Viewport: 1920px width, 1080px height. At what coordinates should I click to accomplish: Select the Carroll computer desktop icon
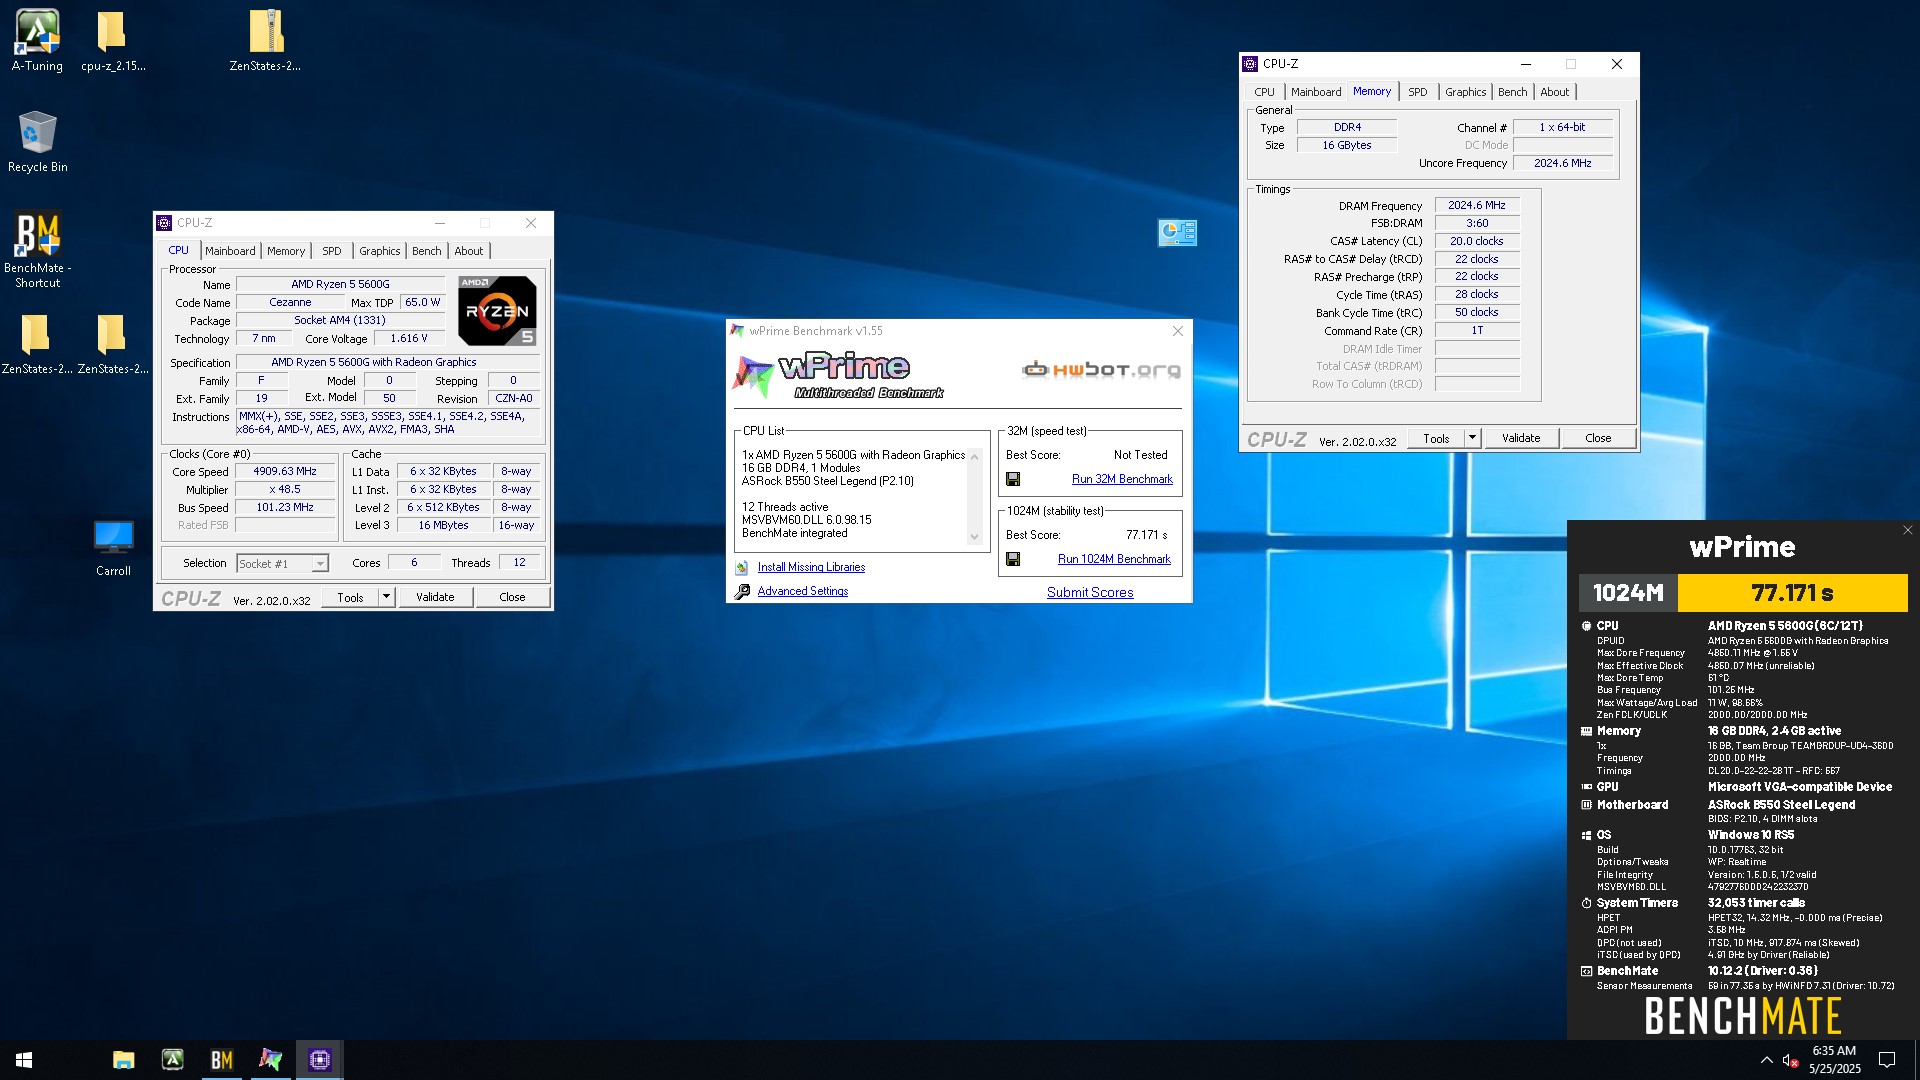[x=113, y=547]
